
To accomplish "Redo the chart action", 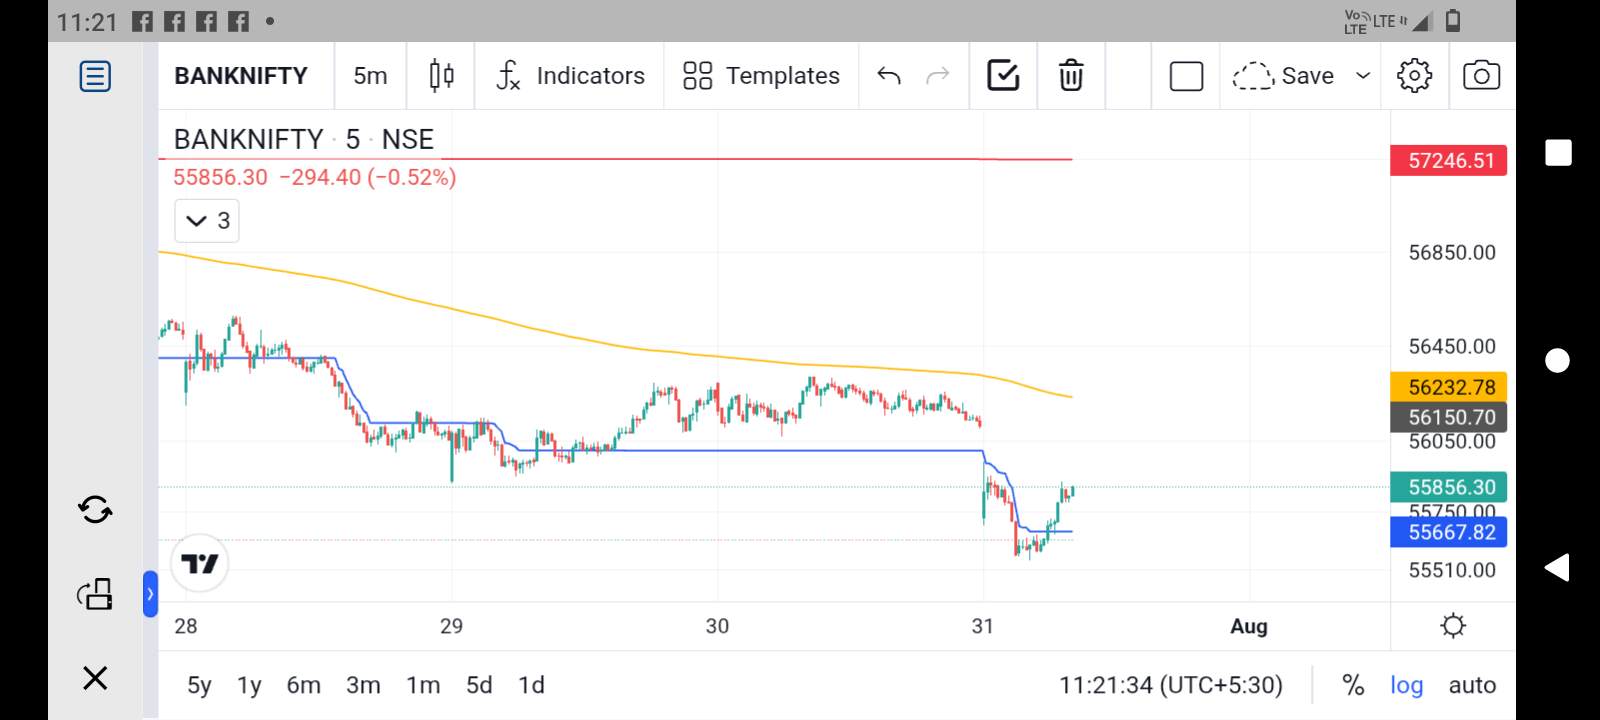I will 938,76.
